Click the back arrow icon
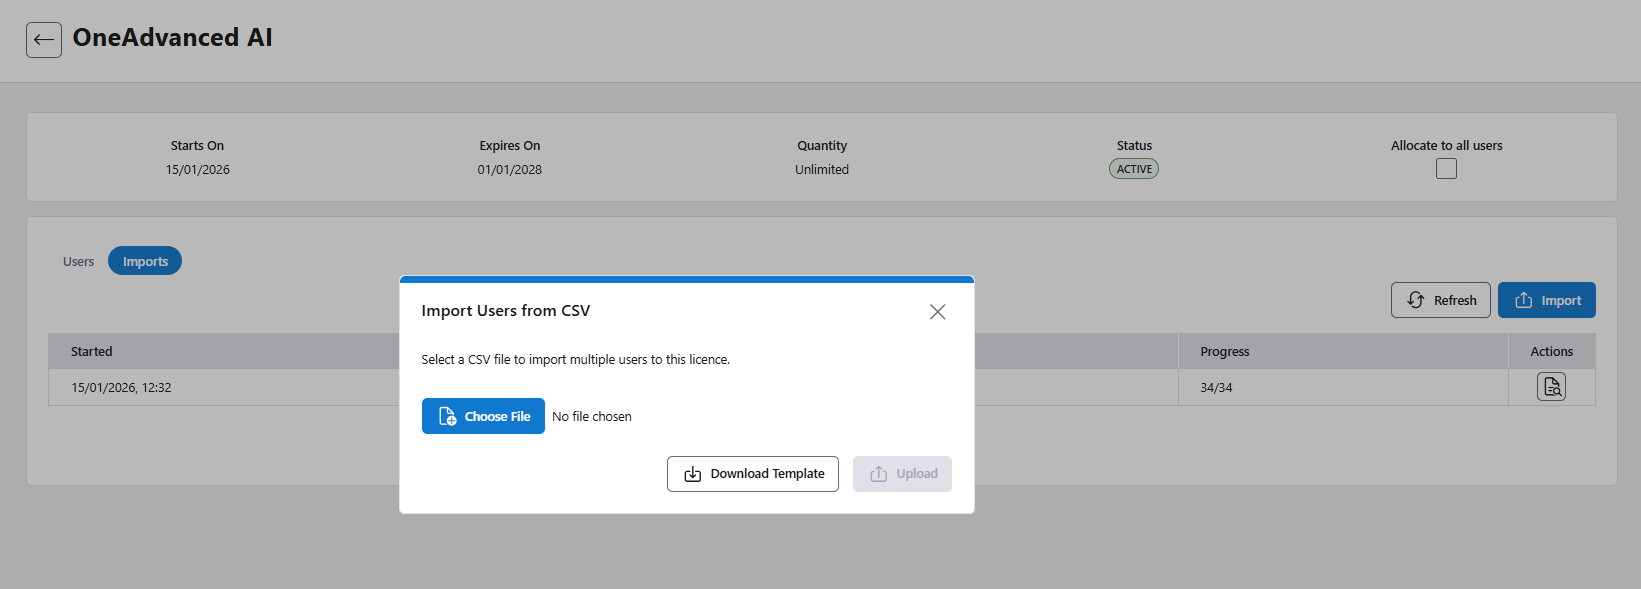The height and width of the screenshot is (589, 1641). click(x=44, y=40)
